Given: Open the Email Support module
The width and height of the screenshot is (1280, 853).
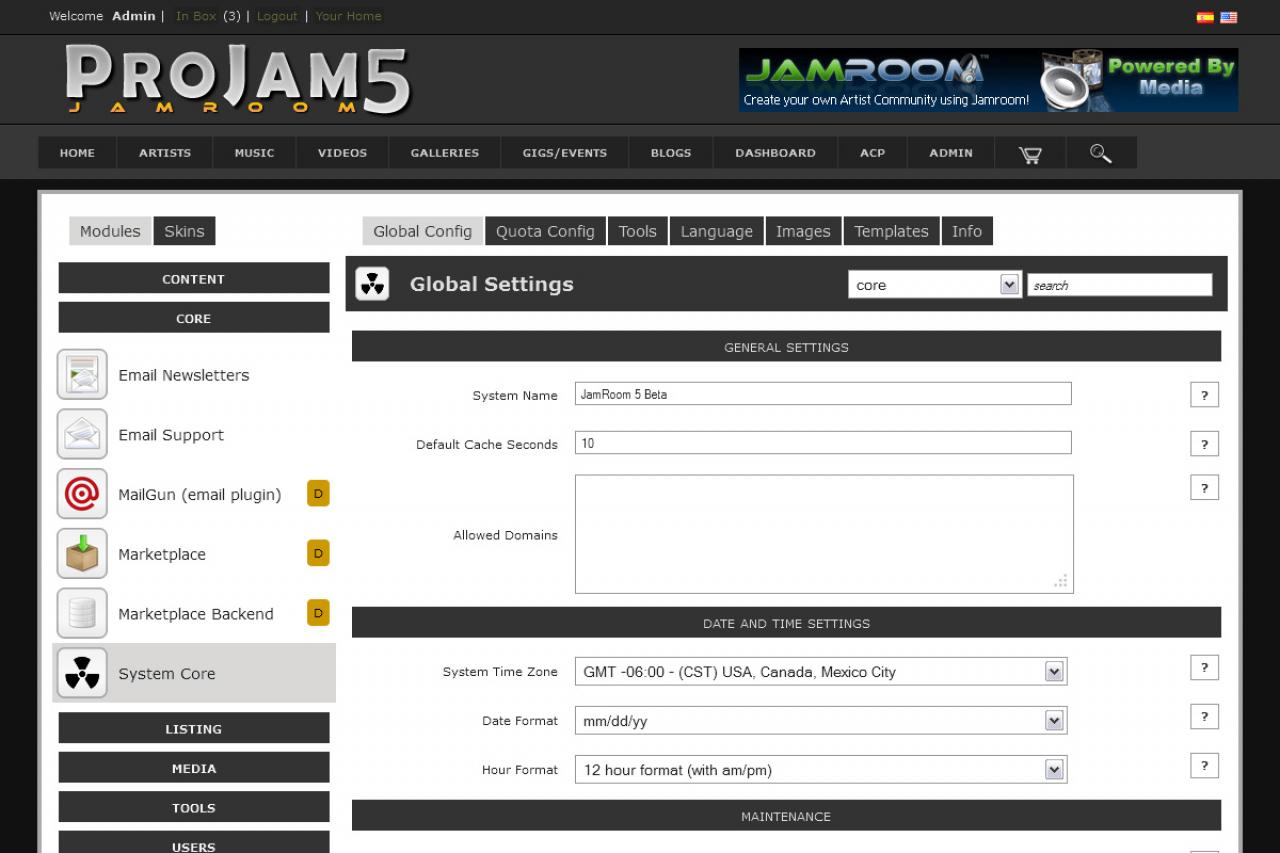Looking at the screenshot, I should (82, 434).
